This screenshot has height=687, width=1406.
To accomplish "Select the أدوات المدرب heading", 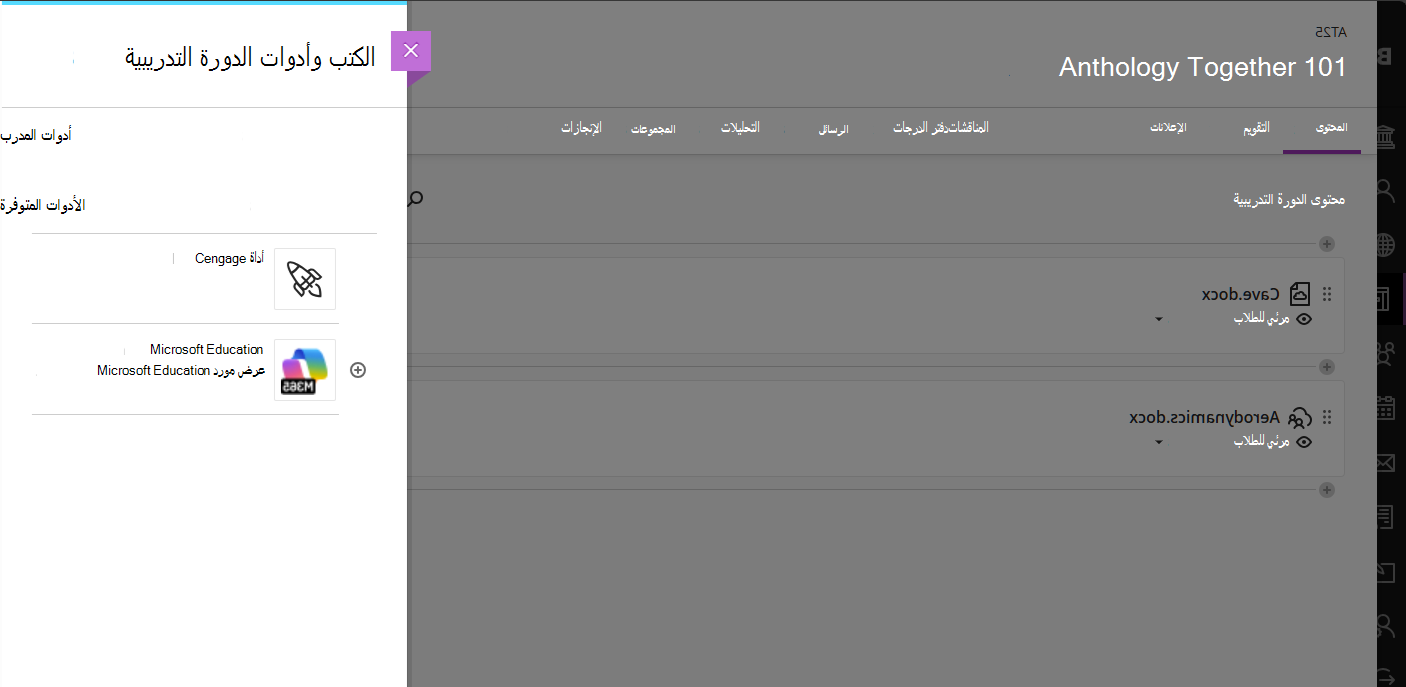I will coord(36,135).
